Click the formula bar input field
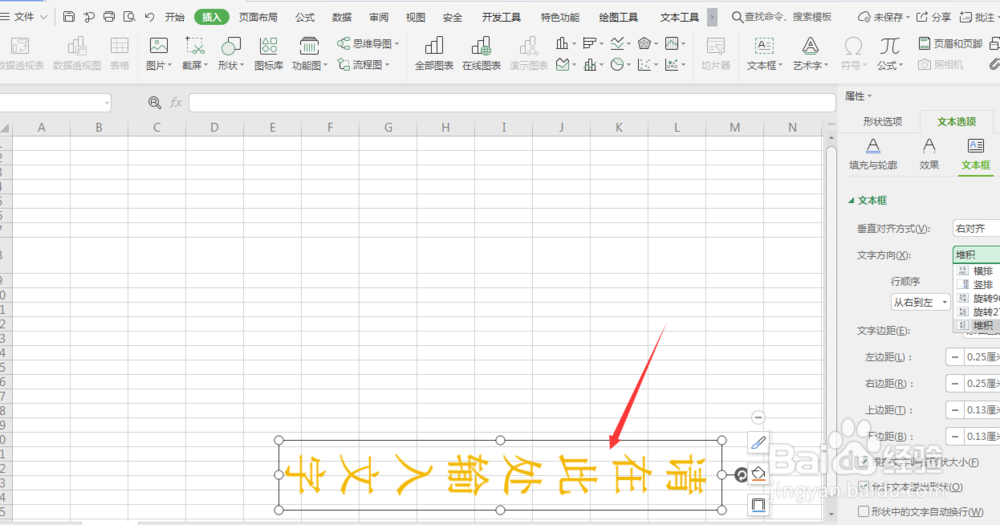Screen dimensions: 1000x525 coord(512,102)
